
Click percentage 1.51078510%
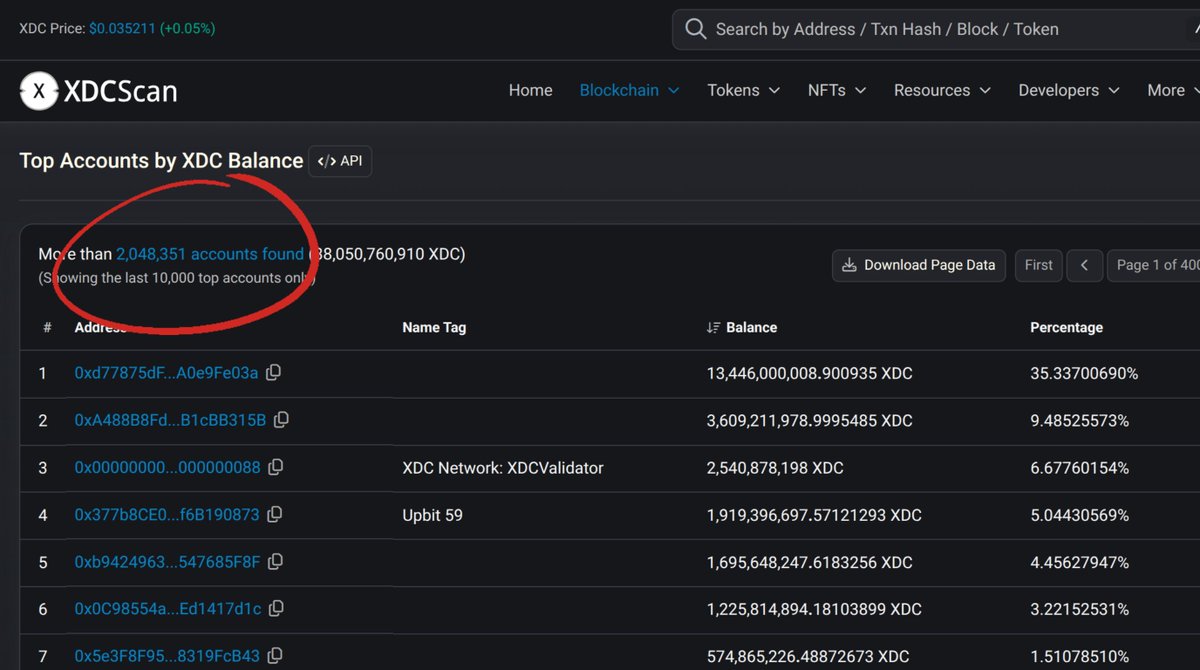[1079, 657]
